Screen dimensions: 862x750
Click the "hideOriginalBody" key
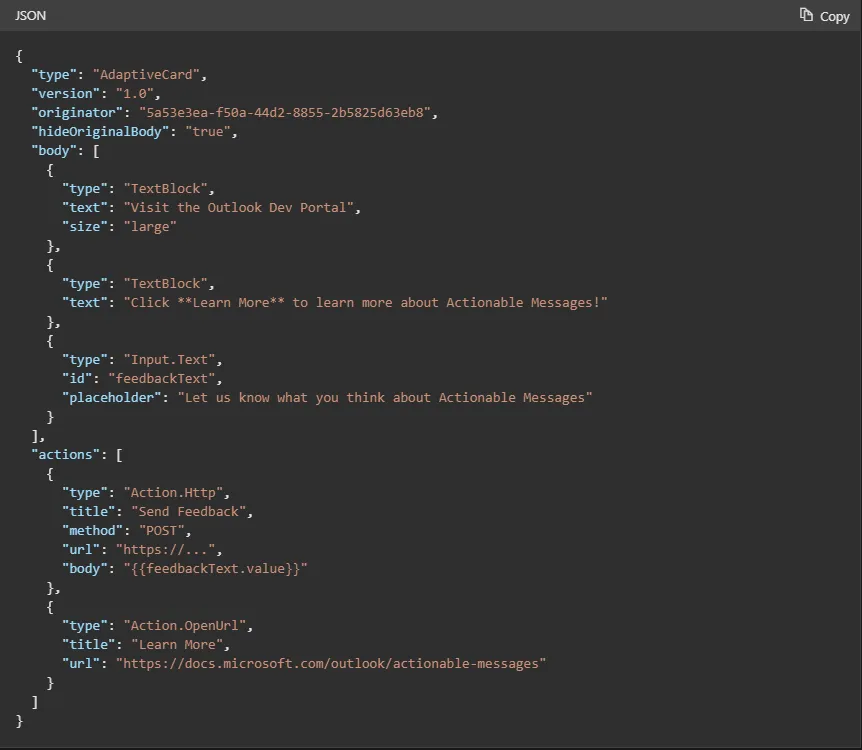pos(100,132)
